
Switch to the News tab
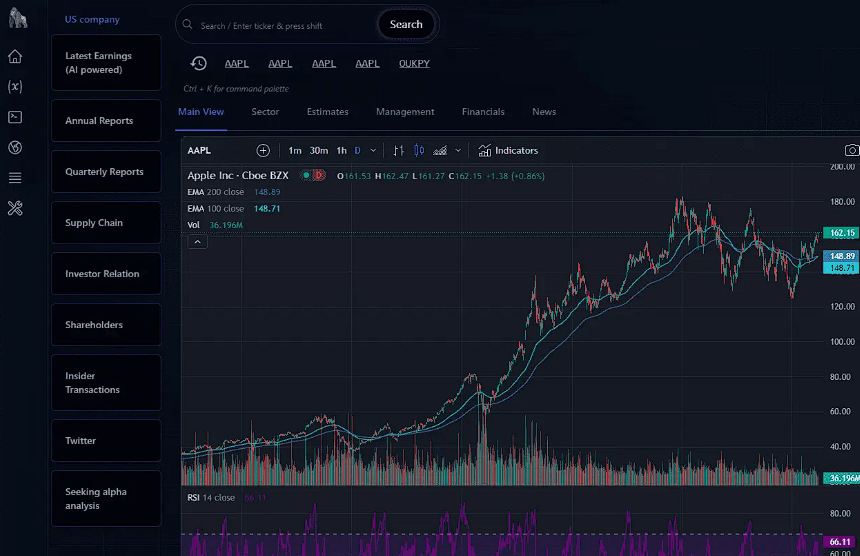point(544,112)
